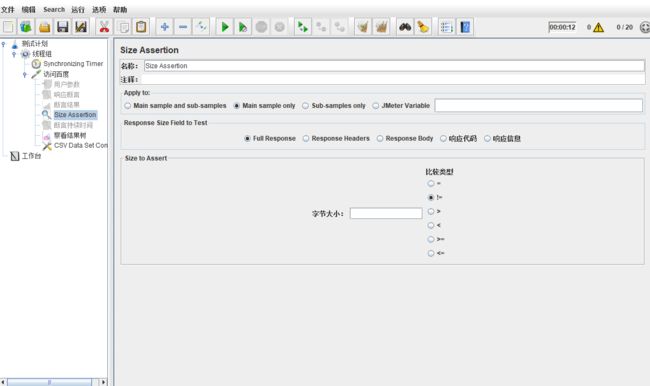
Task: Click the Reset search icon
Action: tap(423, 27)
